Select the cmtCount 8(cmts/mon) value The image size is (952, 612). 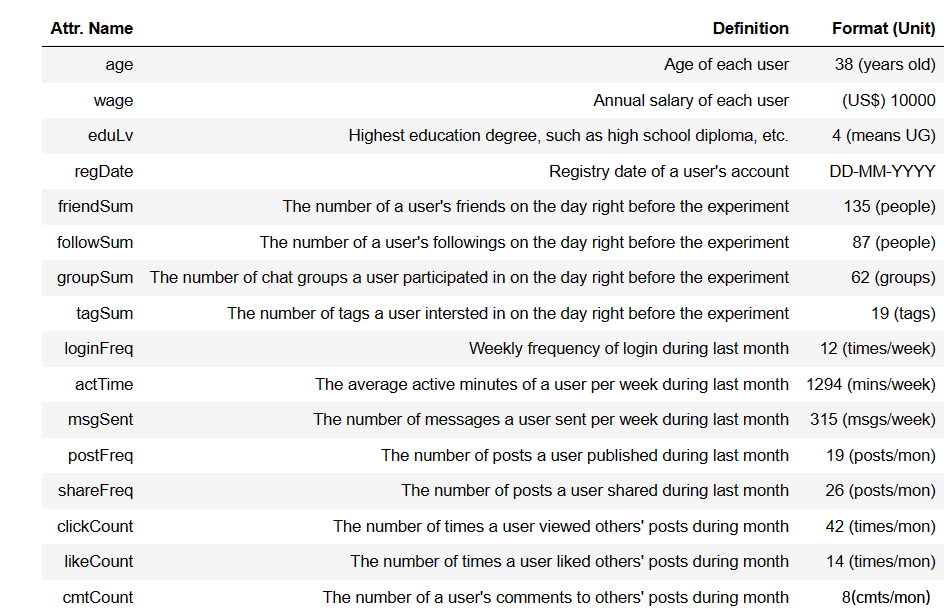tap(886, 598)
